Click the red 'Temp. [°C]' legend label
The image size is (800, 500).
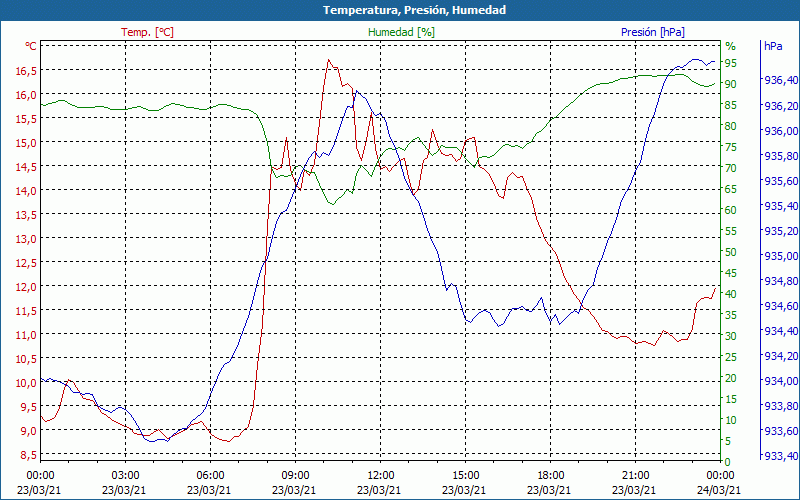pos(147,32)
